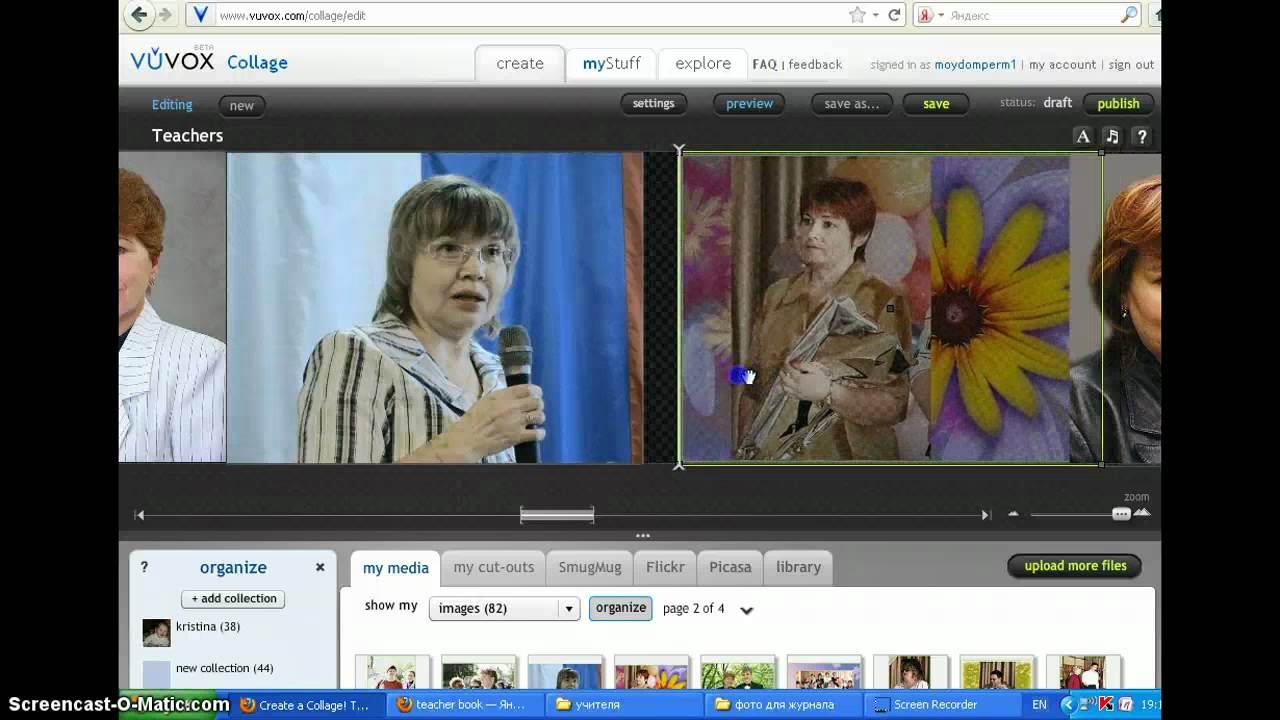Switch to teacher book taskbar window
The height and width of the screenshot is (720, 1280).
[x=465, y=704]
